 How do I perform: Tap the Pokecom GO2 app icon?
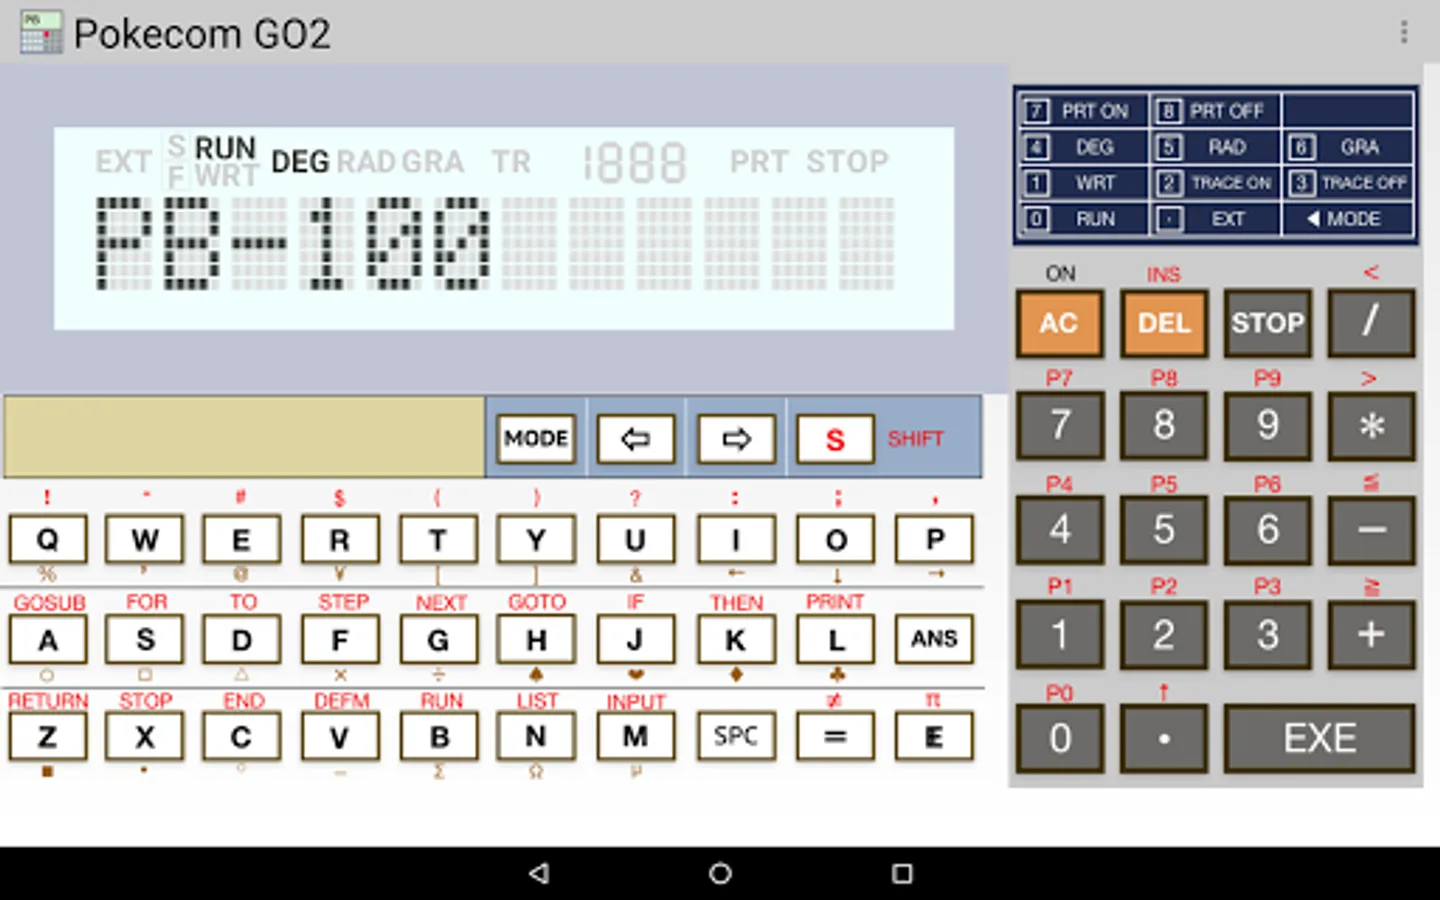[x=41, y=33]
